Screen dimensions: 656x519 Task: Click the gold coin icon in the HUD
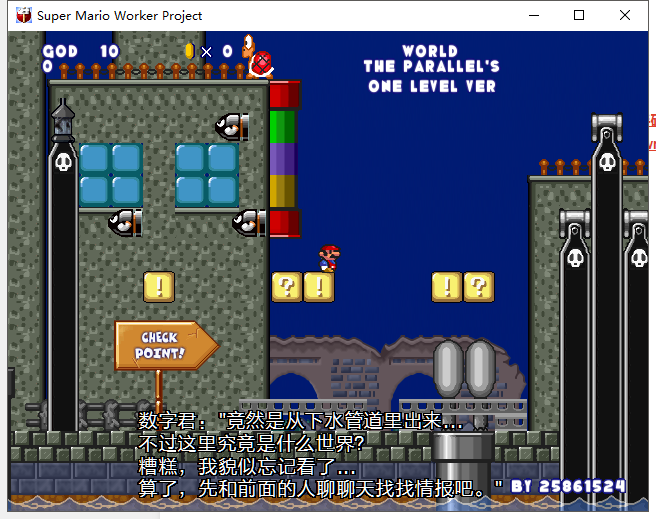(190, 51)
